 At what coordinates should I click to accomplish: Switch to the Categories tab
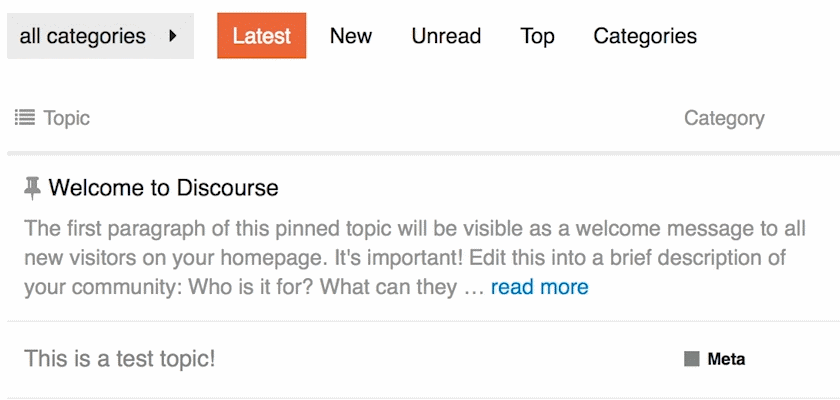coord(645,36)
